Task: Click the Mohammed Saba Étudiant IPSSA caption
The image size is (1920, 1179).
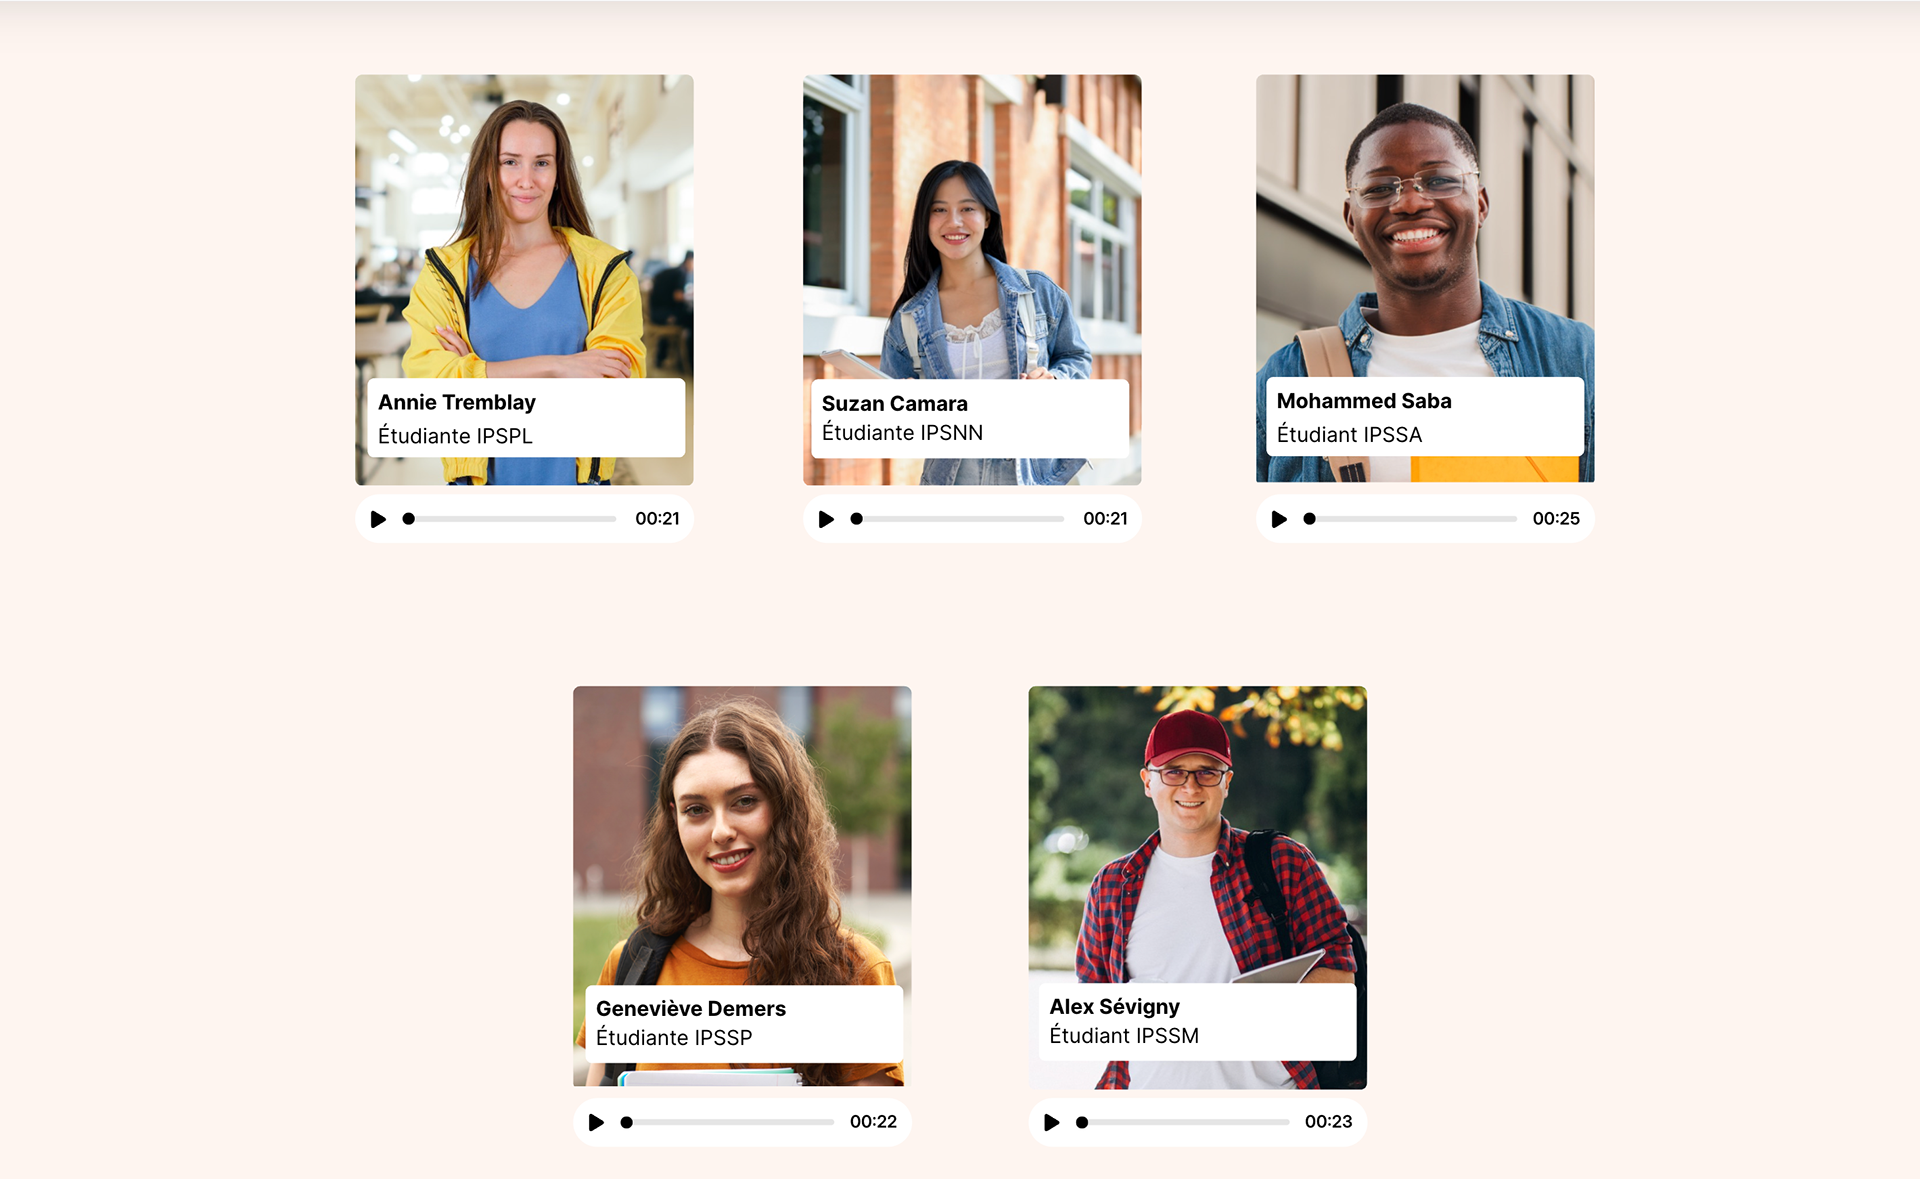Action: 1425,416
